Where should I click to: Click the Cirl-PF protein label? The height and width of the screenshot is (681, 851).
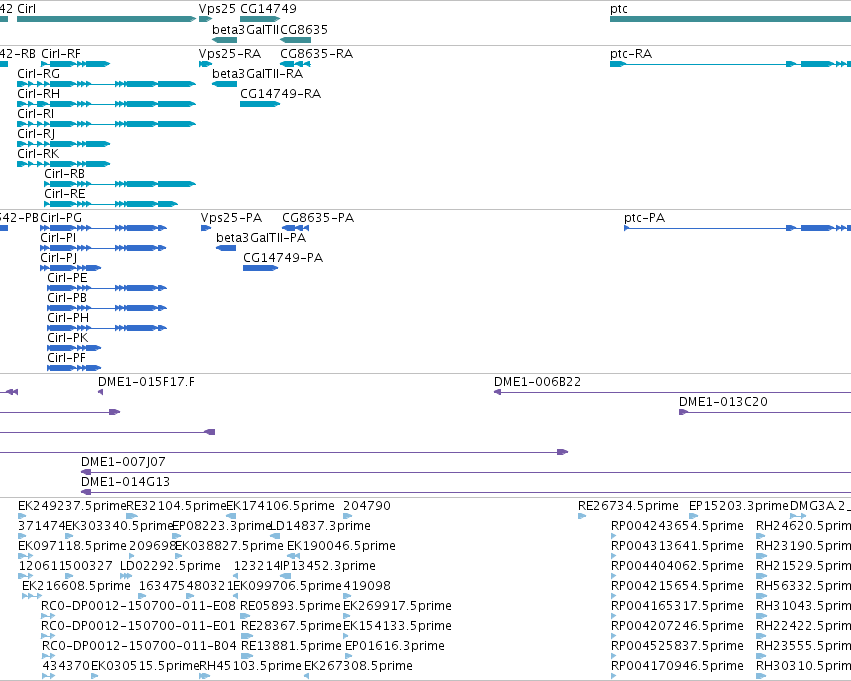[x=66, y=358]
